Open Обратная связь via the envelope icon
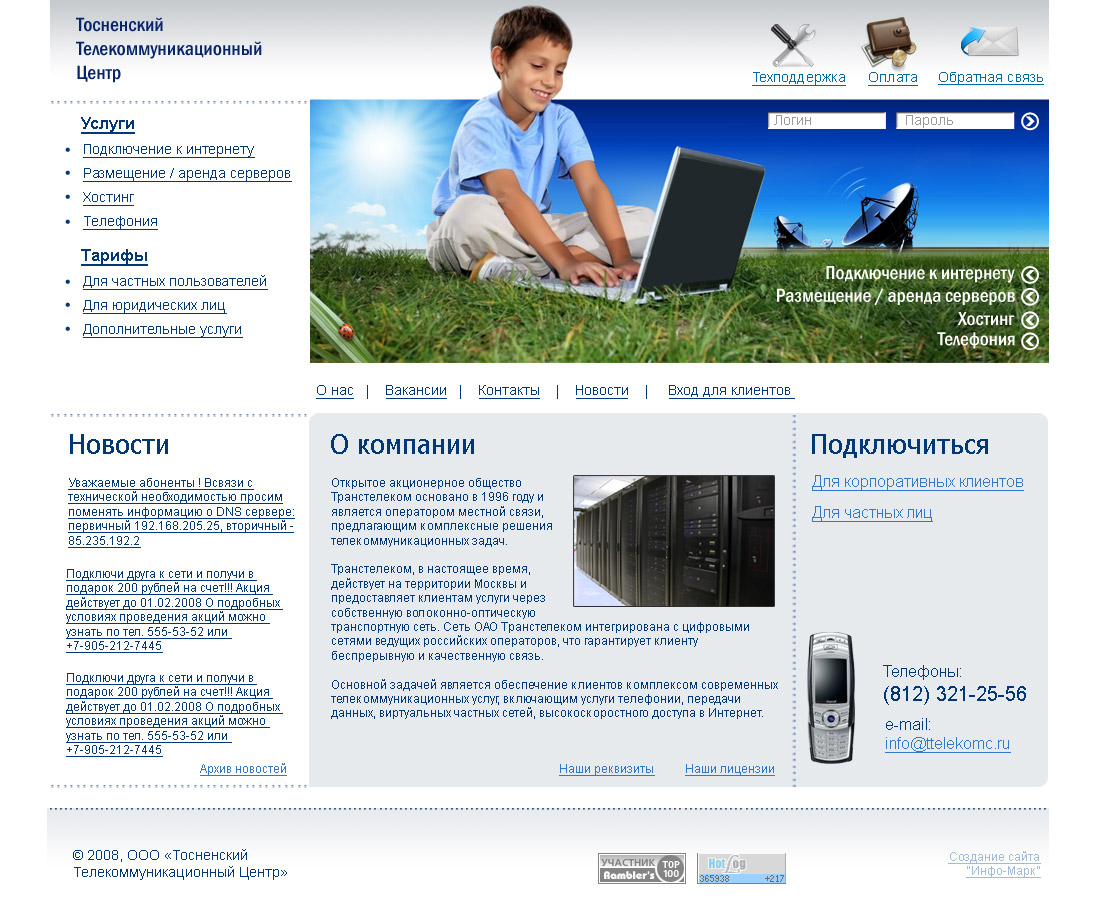The height and width of the screenshot is (910, 1100). (x=987, y=42)
